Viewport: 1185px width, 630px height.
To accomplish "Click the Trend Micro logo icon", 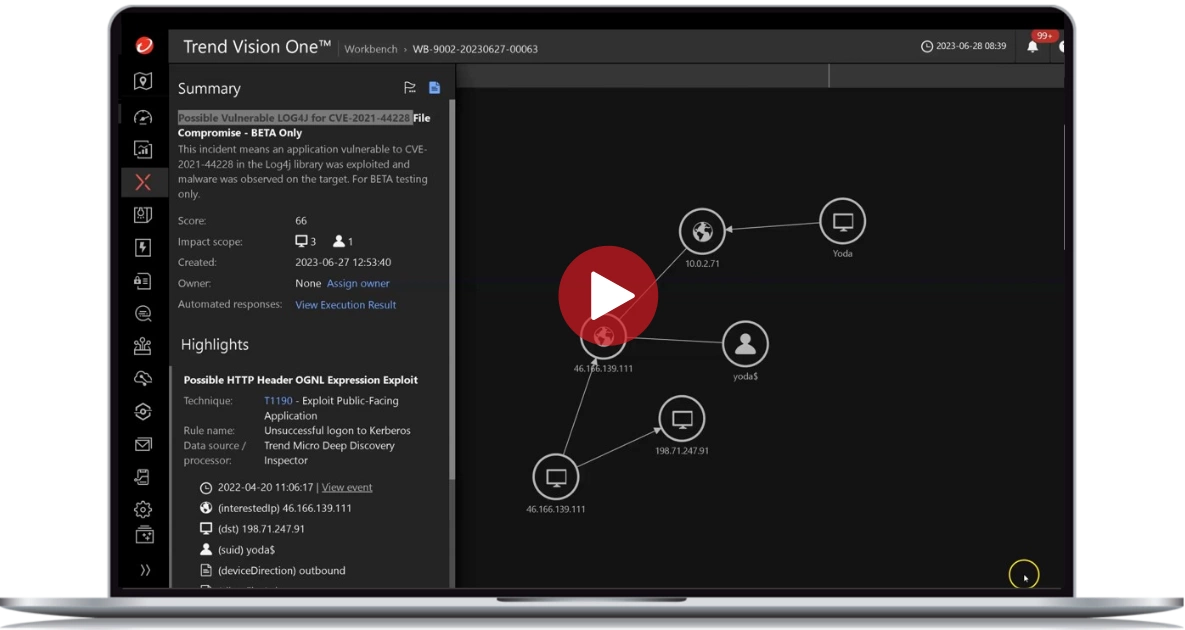I will coord(144,46).
